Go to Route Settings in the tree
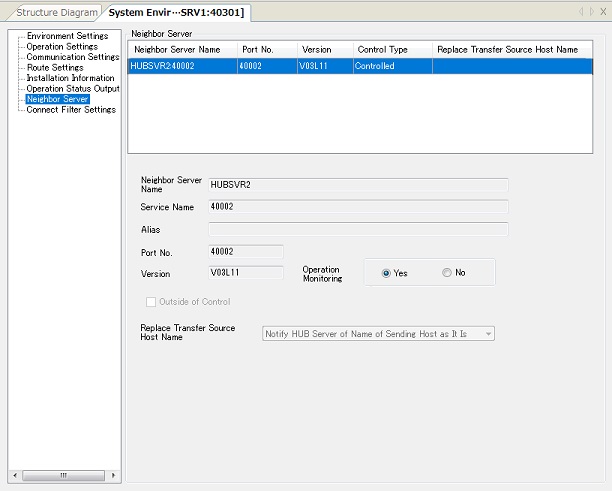Screen dimensions: 612x491 point(55,68)
